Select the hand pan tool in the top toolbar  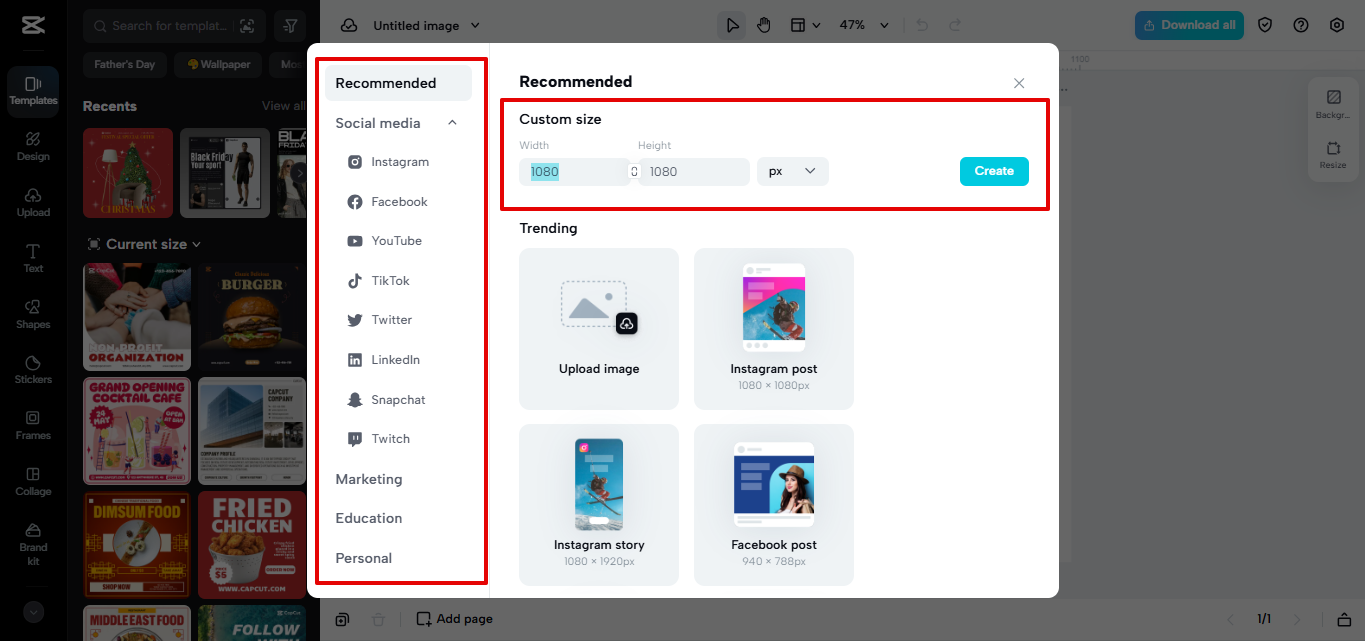pos(763,24)
